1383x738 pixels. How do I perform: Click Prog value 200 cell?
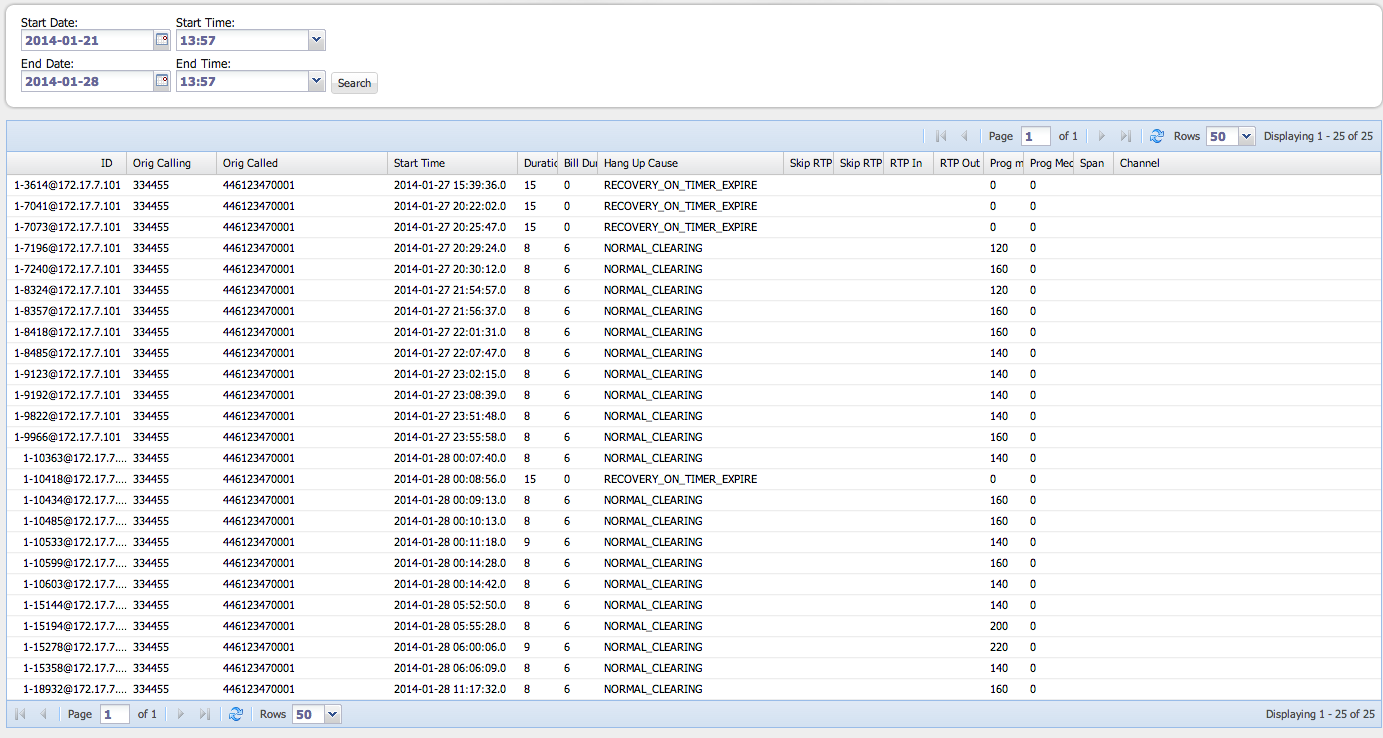point(999,626)
